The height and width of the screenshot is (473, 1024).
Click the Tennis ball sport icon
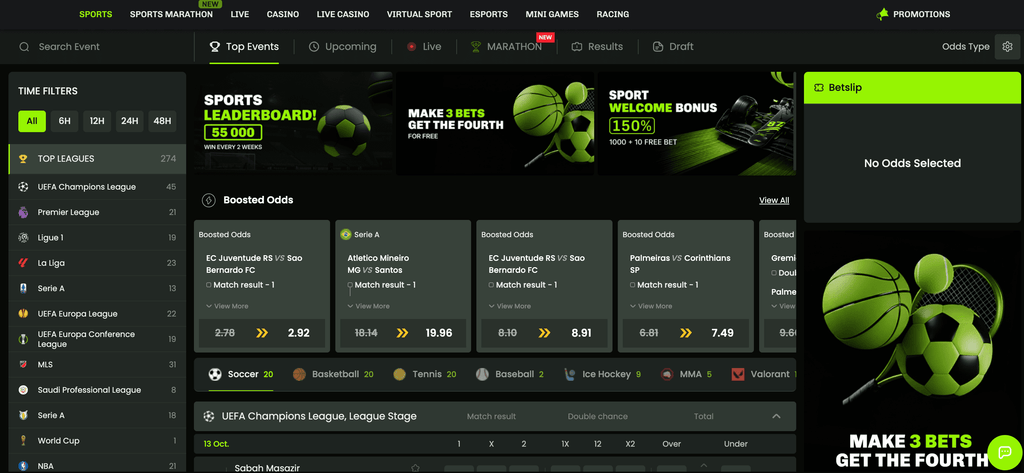tap(400, 374)
